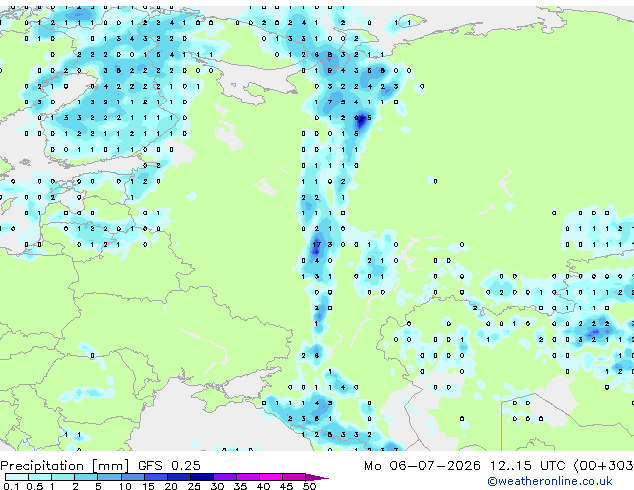Image resolution: width=634 pixels, height=490 pixels.
Task: Click the legend label '10'
Action: pyautogui.click(x=125, y=486)
